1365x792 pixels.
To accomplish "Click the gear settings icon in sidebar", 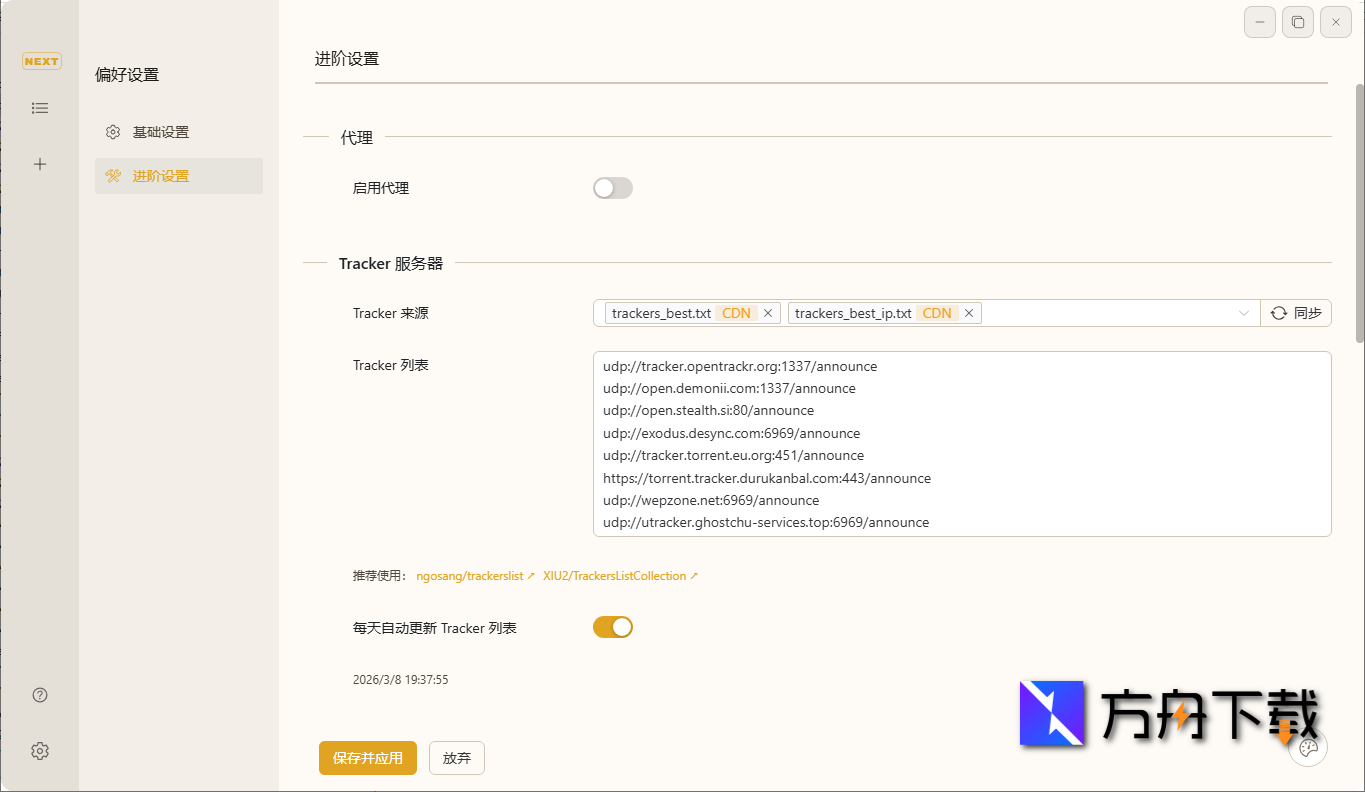I will 40,751.
